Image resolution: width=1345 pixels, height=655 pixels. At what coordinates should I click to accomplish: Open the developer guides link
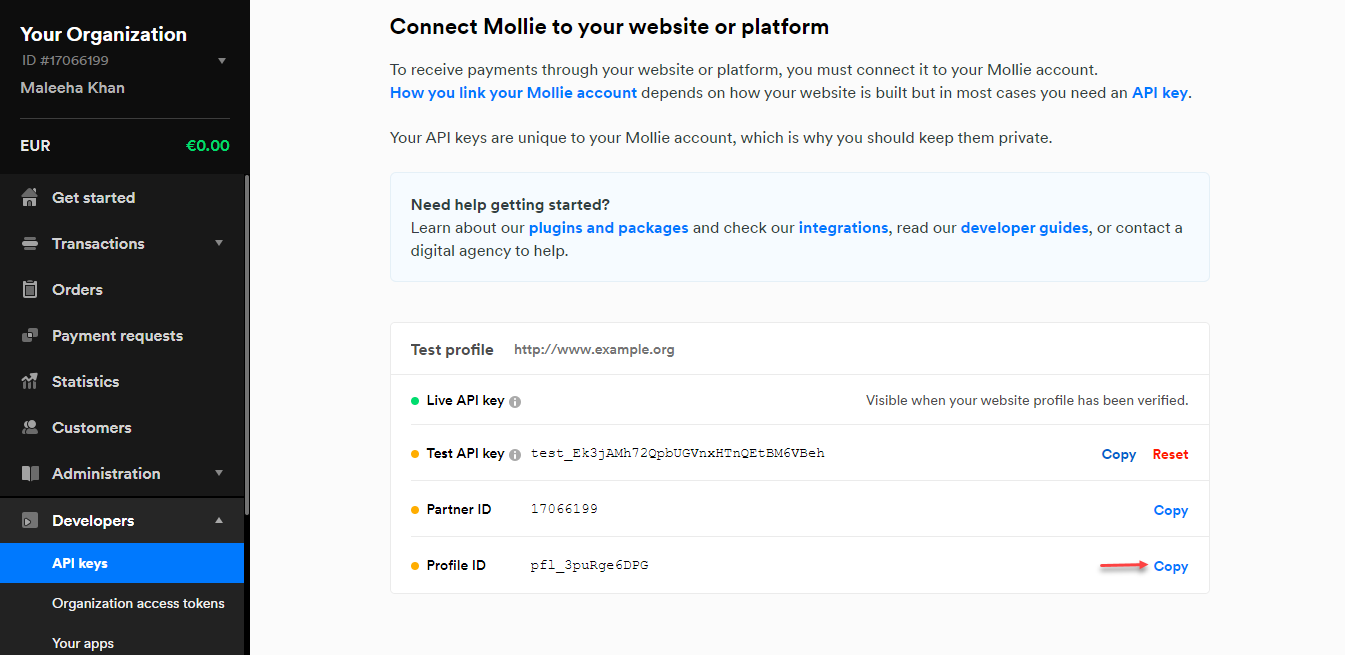(1024, 228)
